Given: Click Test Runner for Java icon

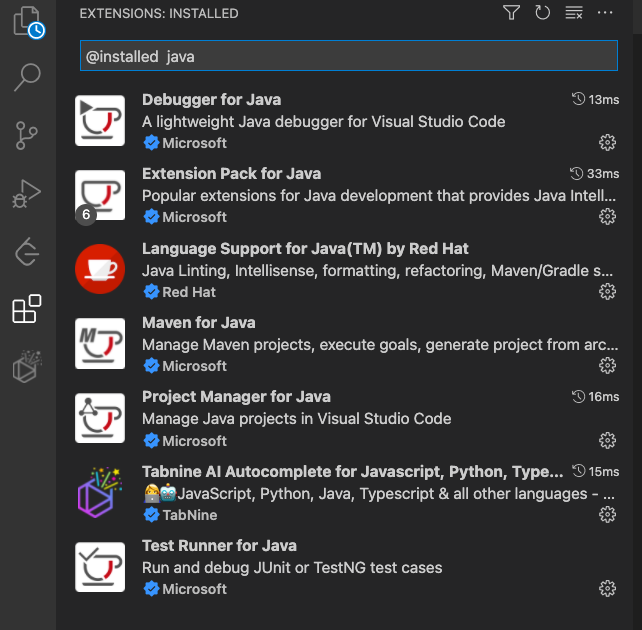Looking at the screenshot, I should click(x=100, y=567).
